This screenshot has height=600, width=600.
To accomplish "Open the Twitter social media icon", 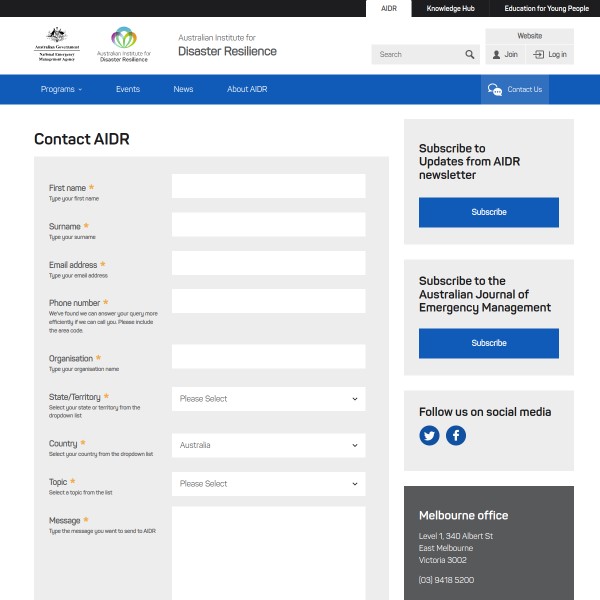I will [429, 435].
